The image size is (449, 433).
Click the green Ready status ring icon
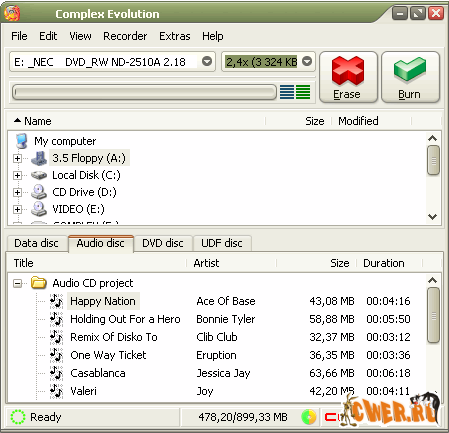pos(18,417)
